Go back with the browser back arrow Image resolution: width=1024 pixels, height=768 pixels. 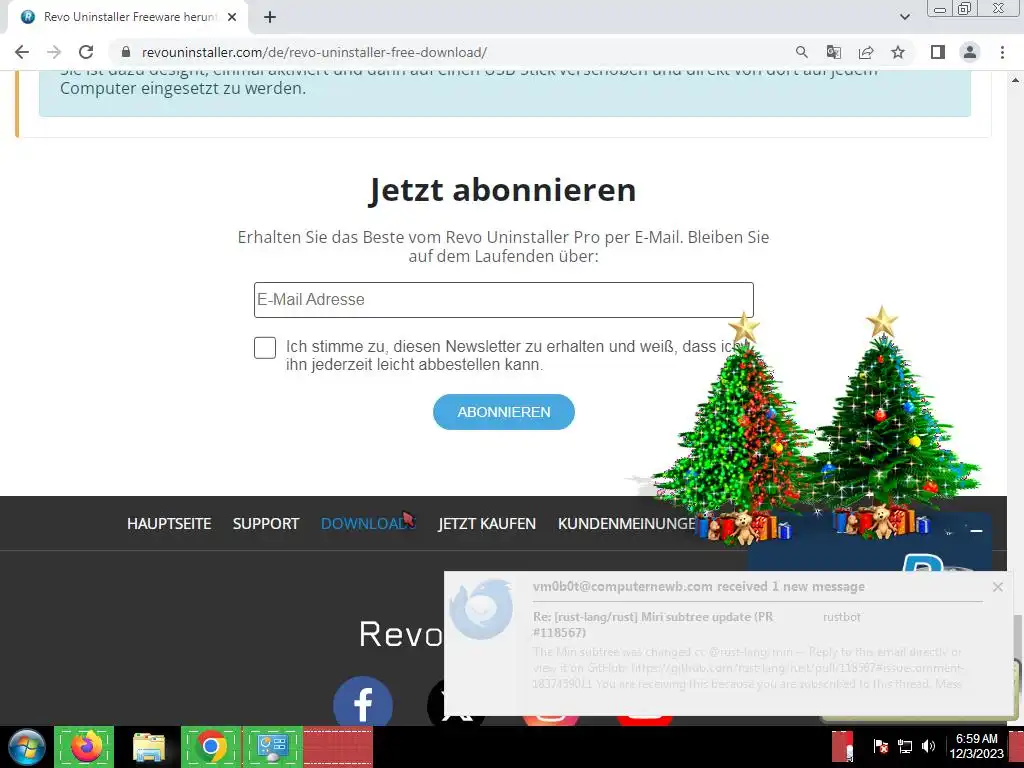(x=22, y=52)
